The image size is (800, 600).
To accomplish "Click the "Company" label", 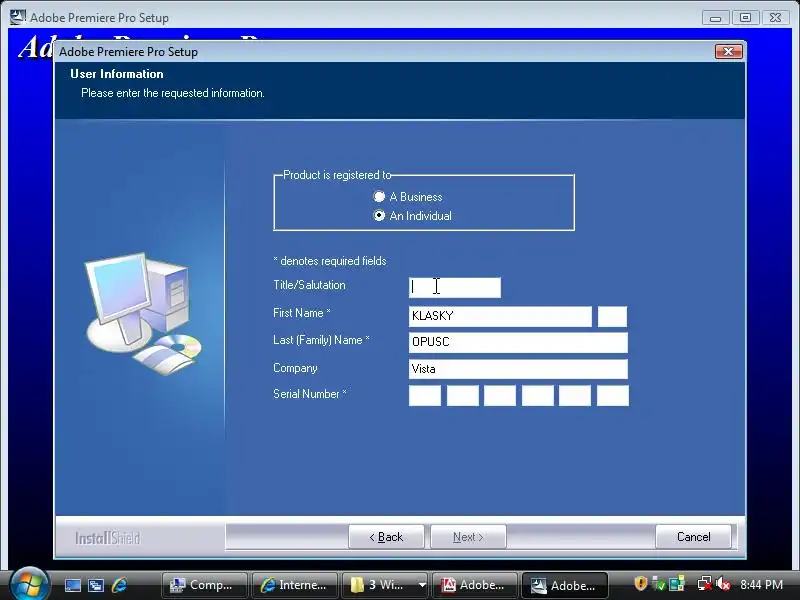I will pyautogui.click(x=295, y=368).
